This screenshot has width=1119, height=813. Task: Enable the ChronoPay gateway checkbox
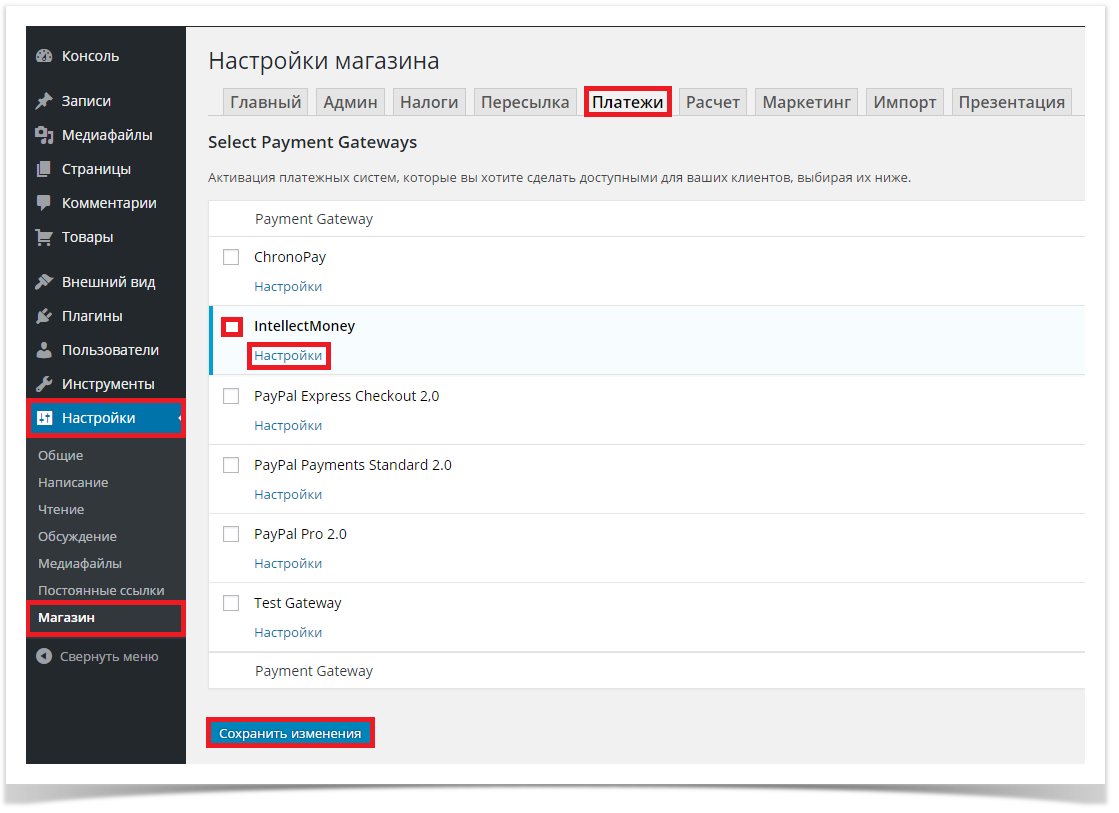231,257
